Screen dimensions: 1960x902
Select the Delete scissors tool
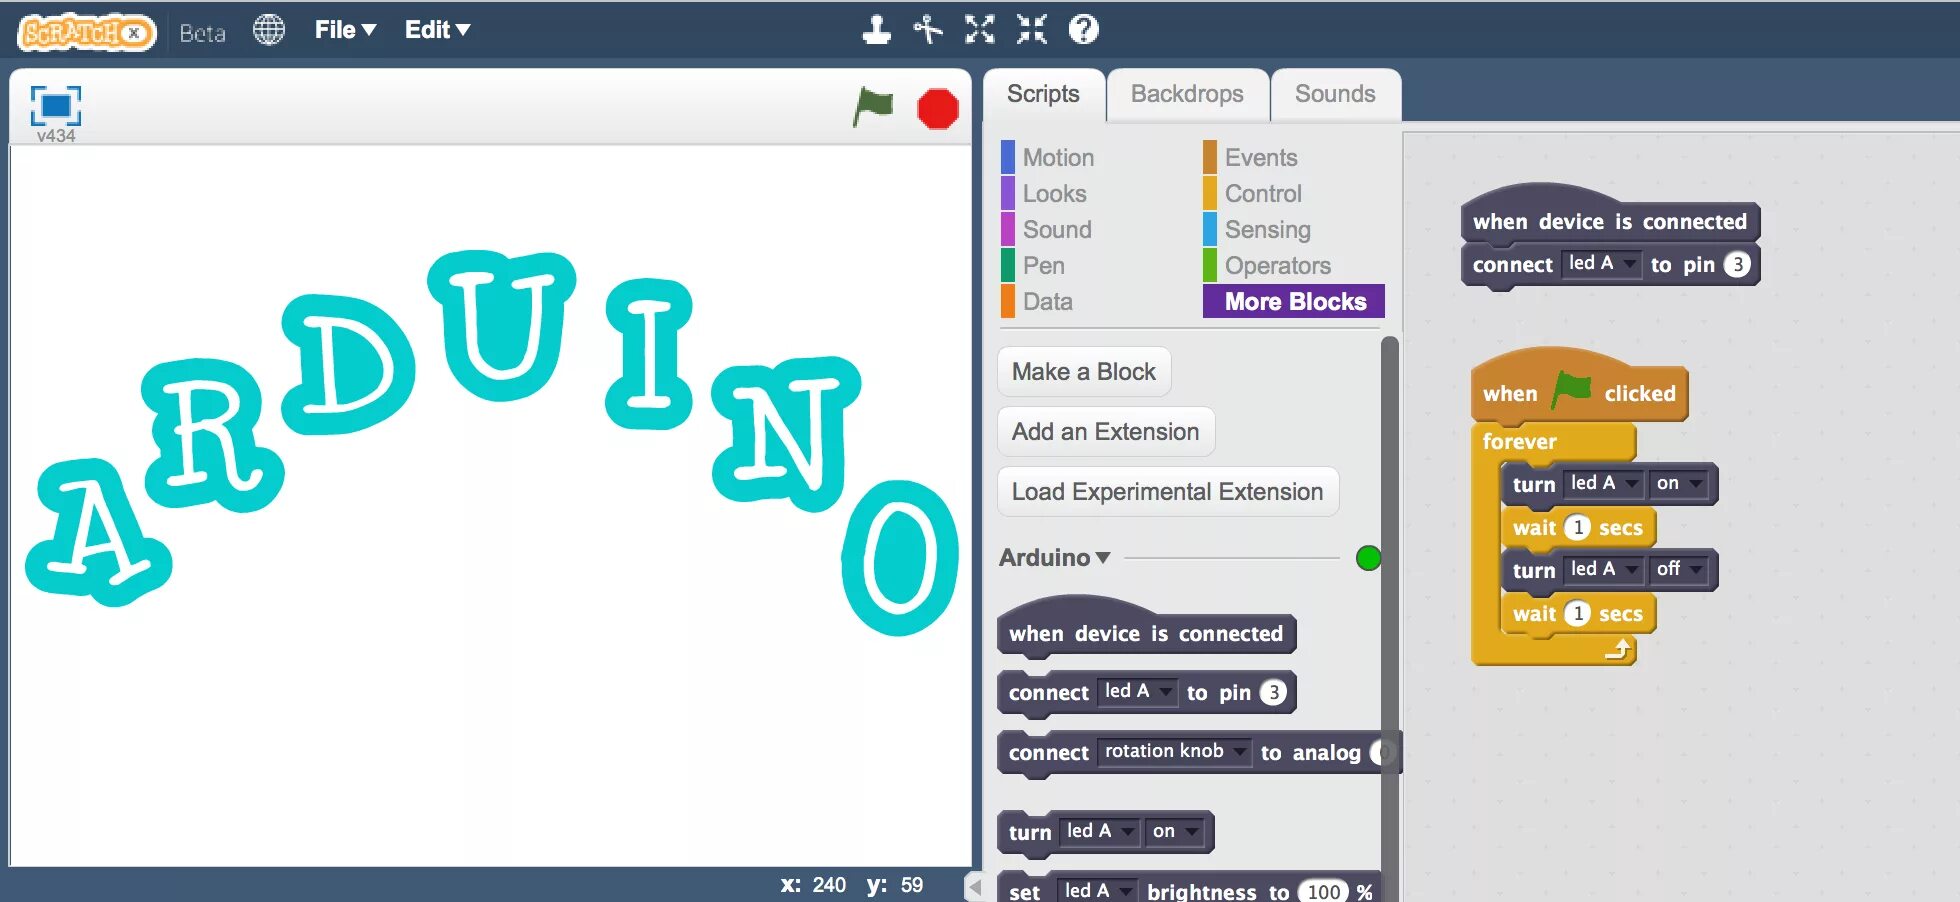click(x=928, y=30)
